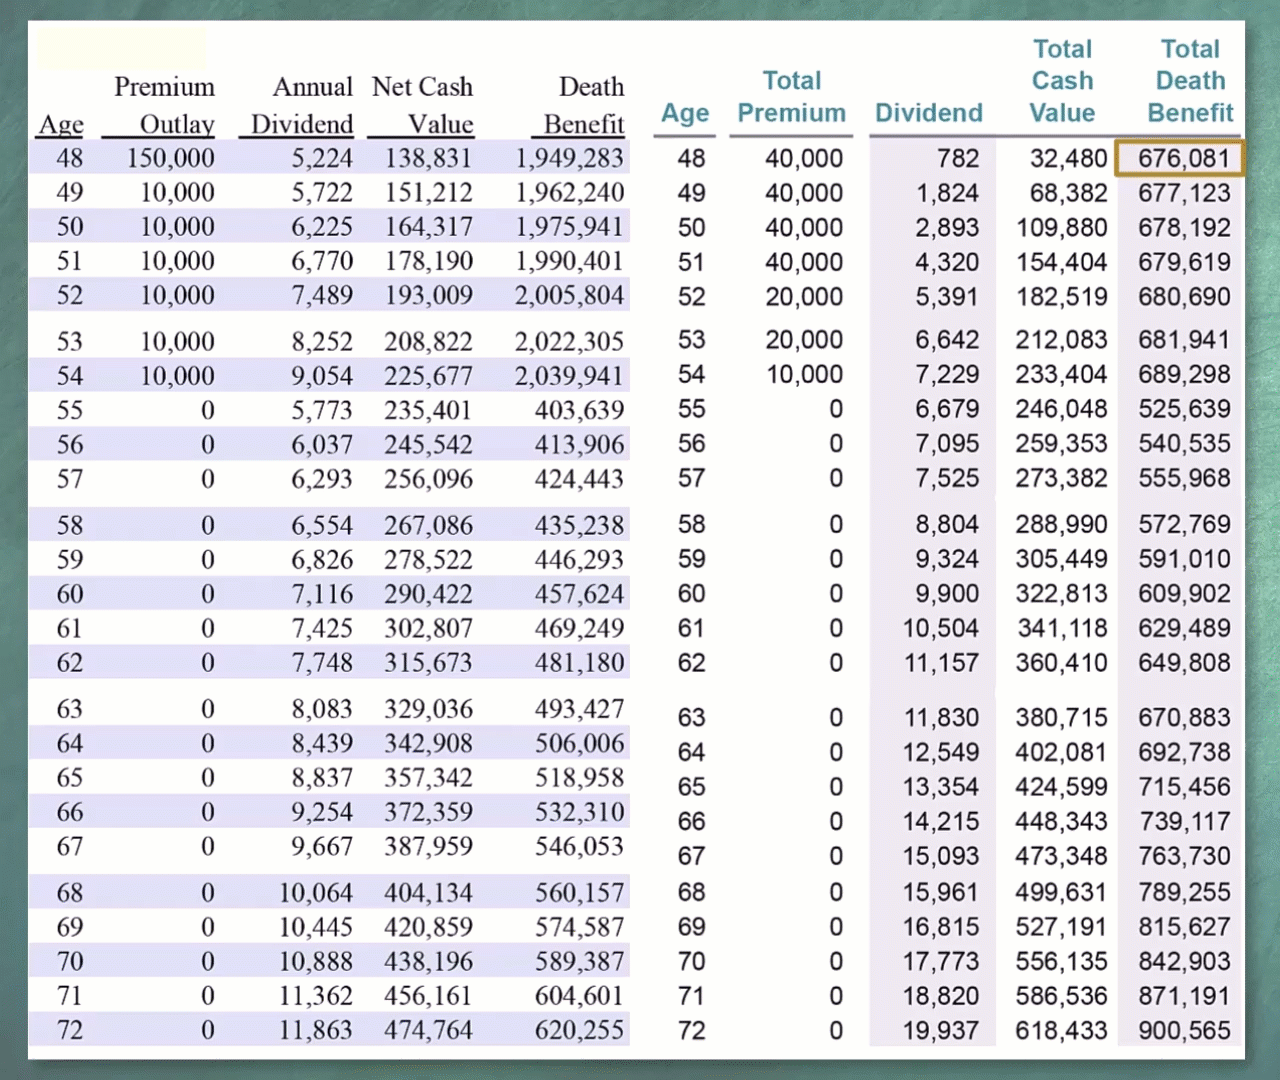Select Death Benefit value 2,039,941
Screen dimensions: 1280x1080
569,376
